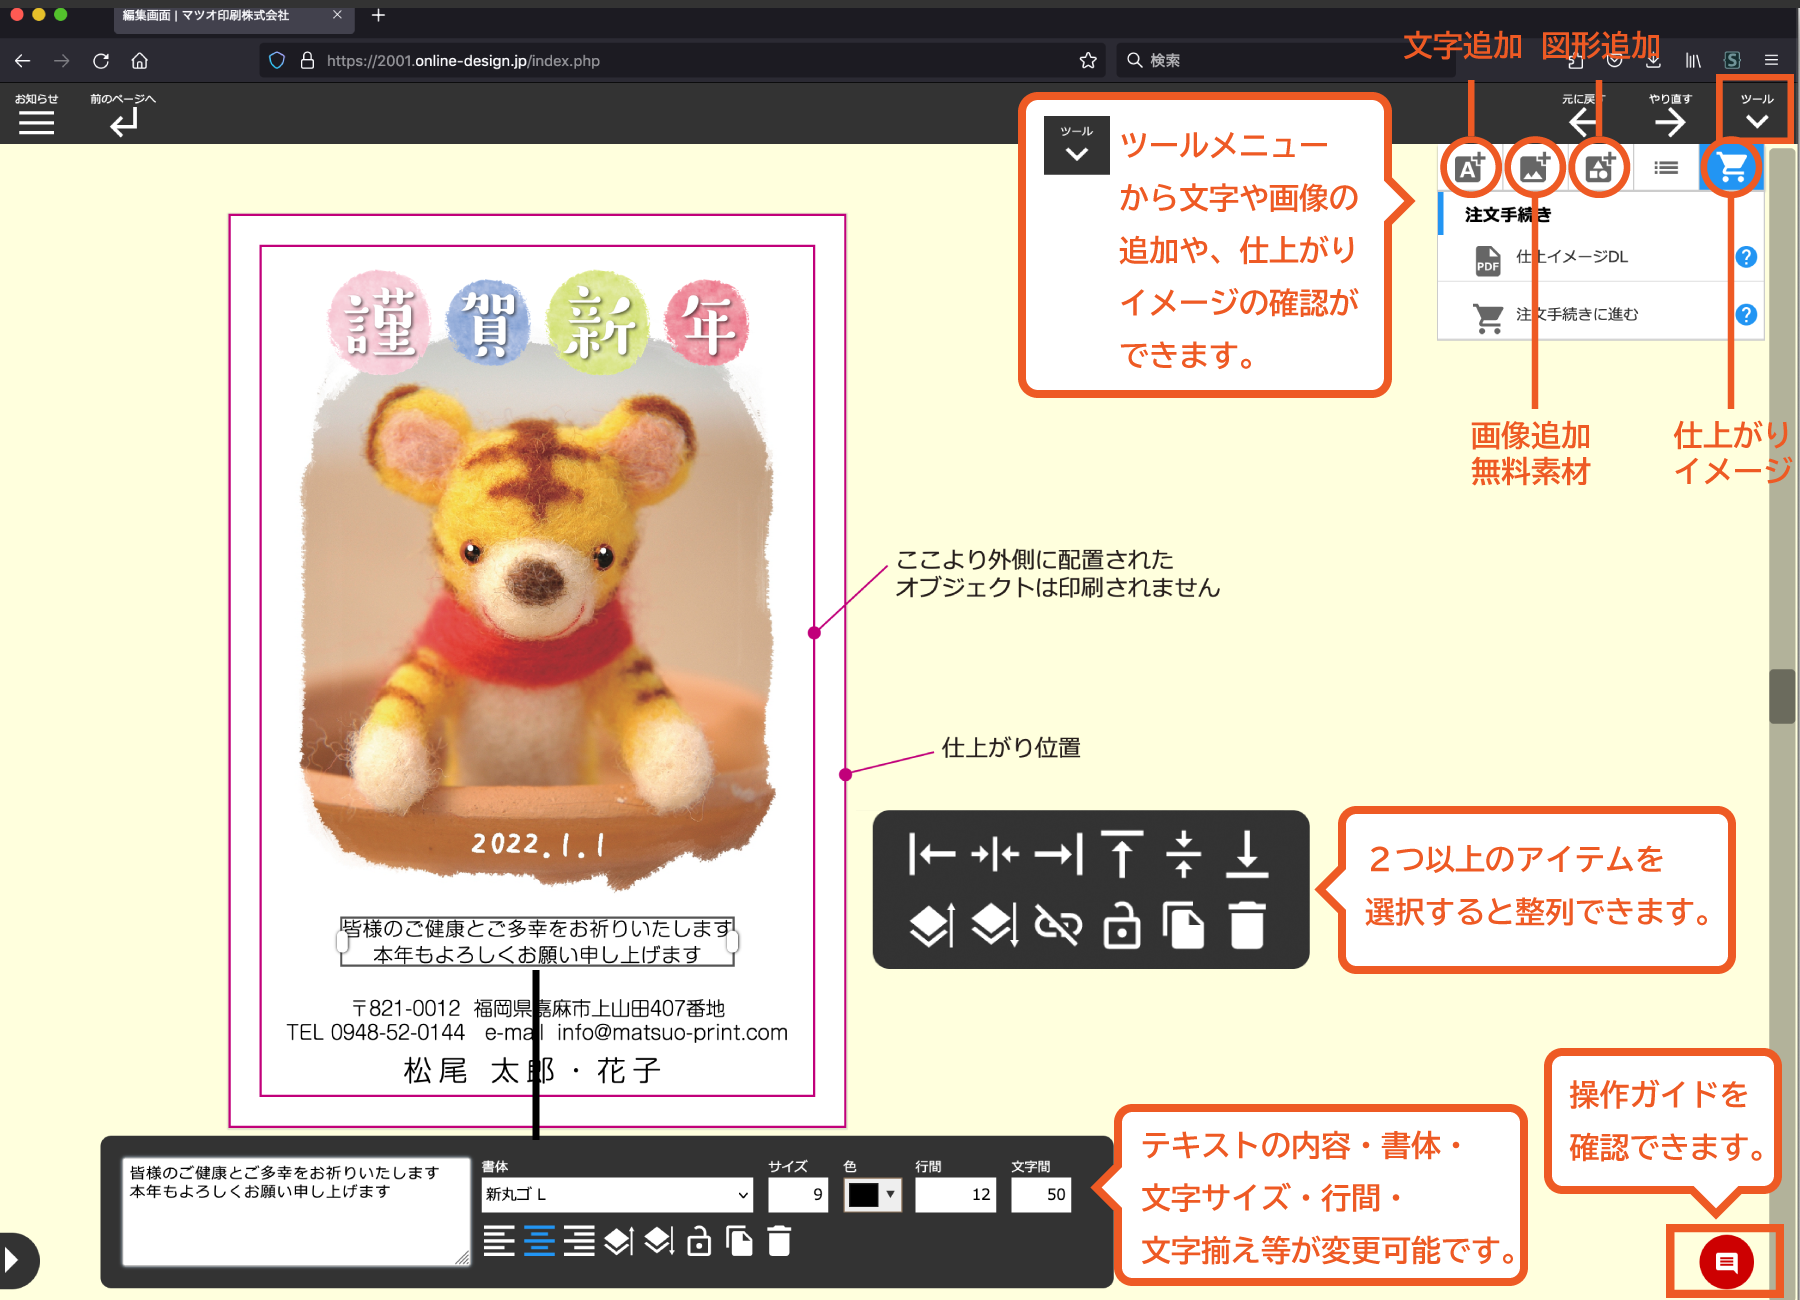The height and width of the screenshot is (1300, 1800).
Task: Click the browser 検索 search field
Action: 1285,60
